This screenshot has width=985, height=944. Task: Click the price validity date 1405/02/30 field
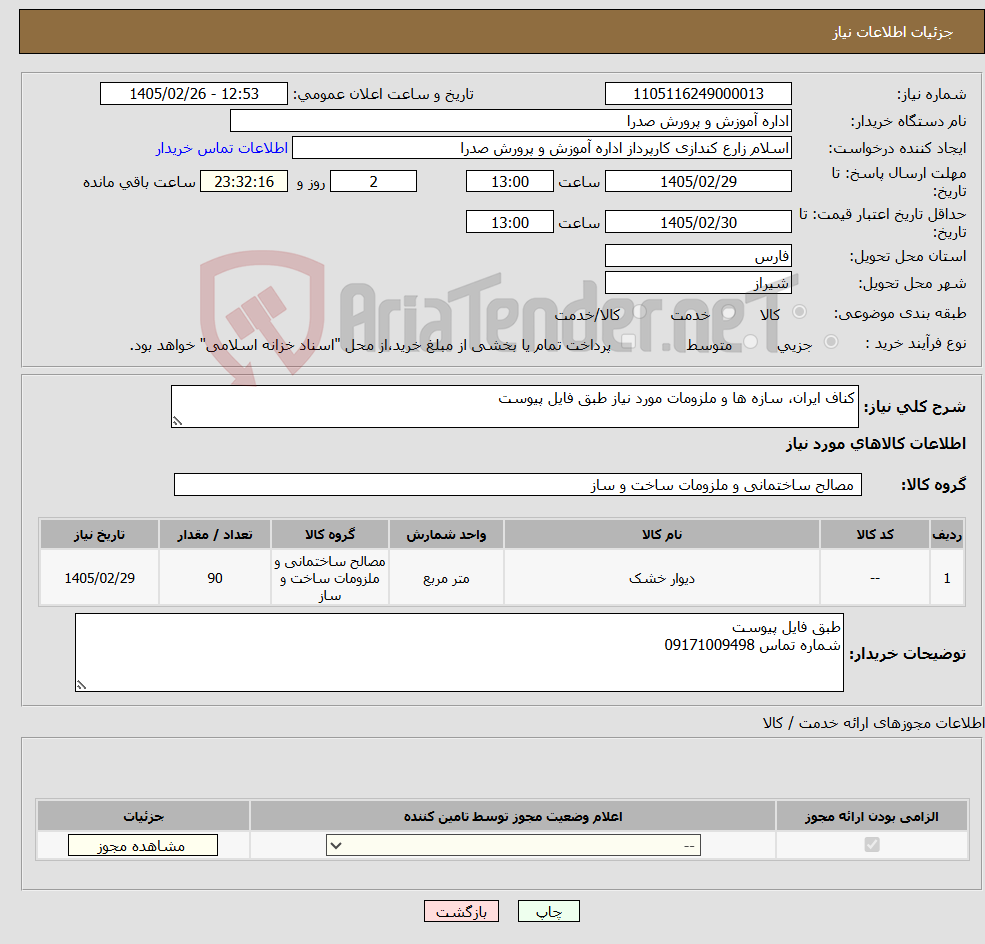coord(698,222)
